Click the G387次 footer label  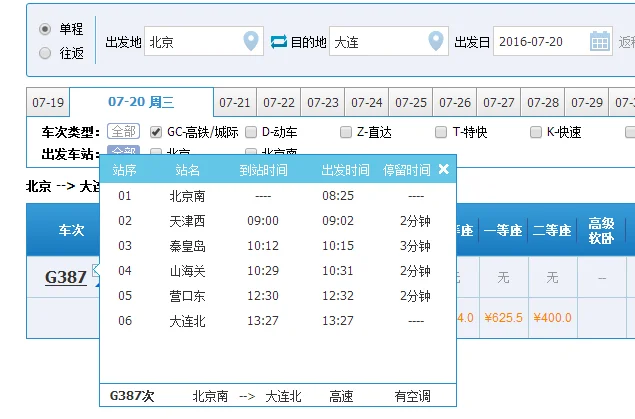pyautogui.click(x=132, y=396)
